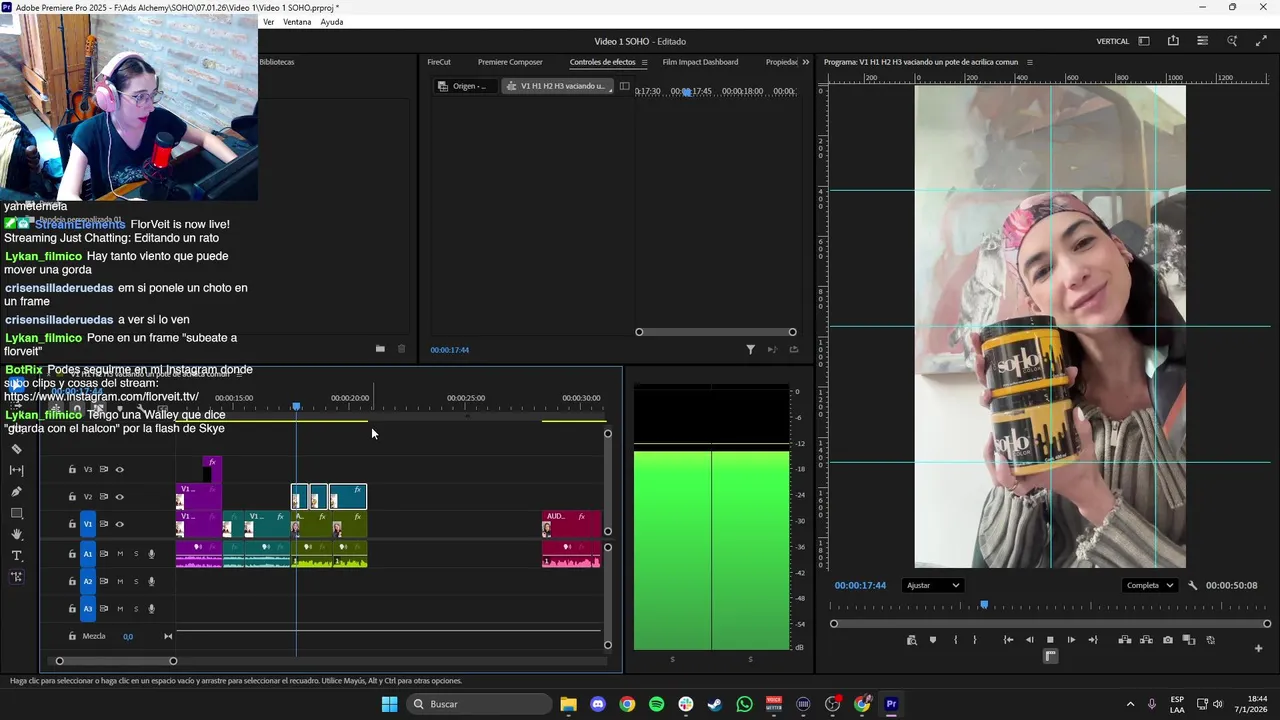Select the Pen tool in timeline toolbar
1280x720 pixels.
(x=16, y=492)
